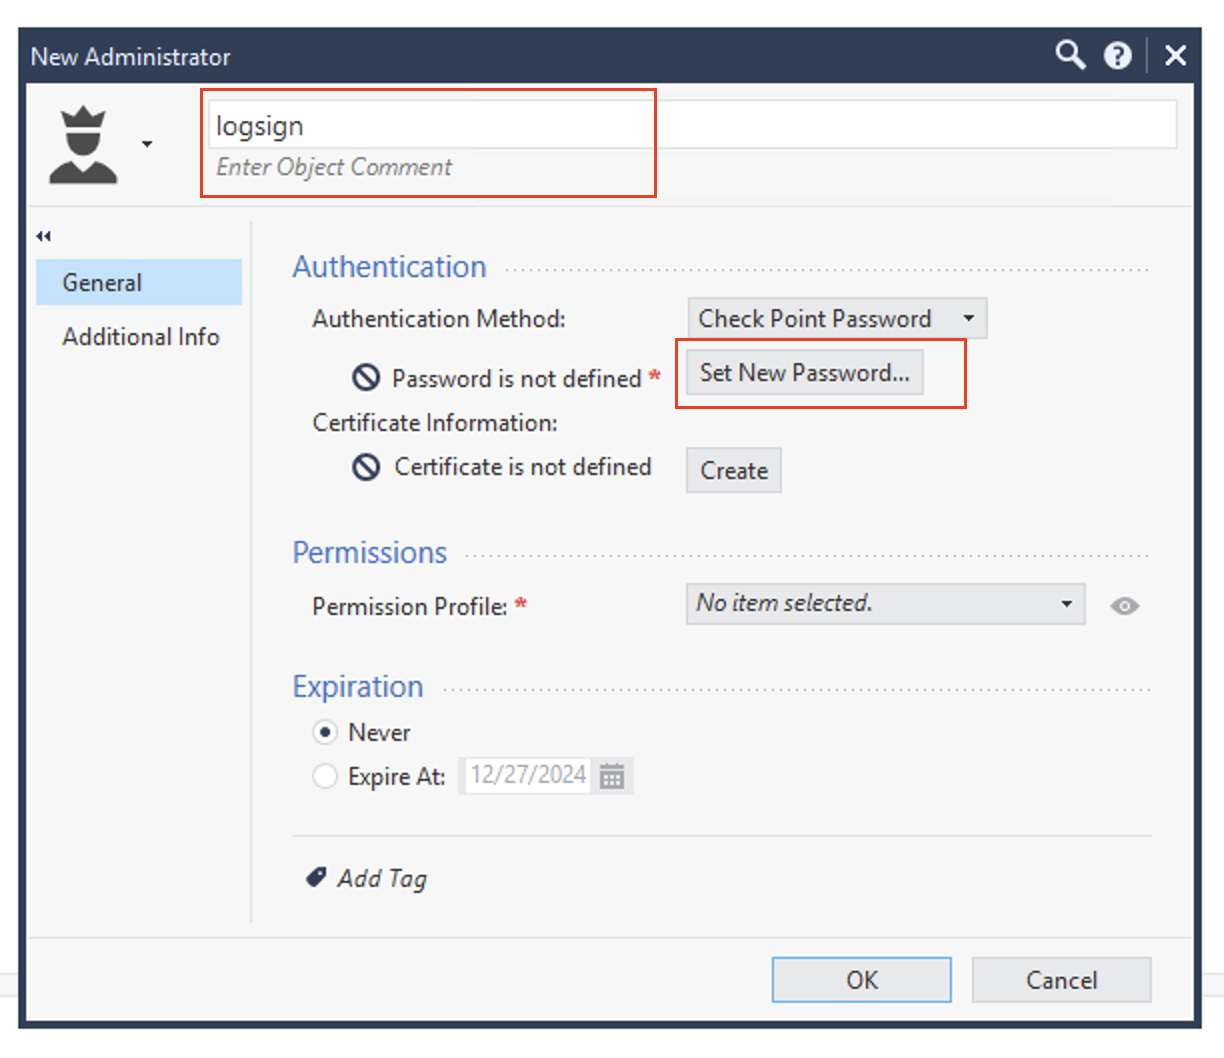Viewport: 1224px width, 1058px height.
Task: Click the Enter Object Comment field
Action: point(334,167)
